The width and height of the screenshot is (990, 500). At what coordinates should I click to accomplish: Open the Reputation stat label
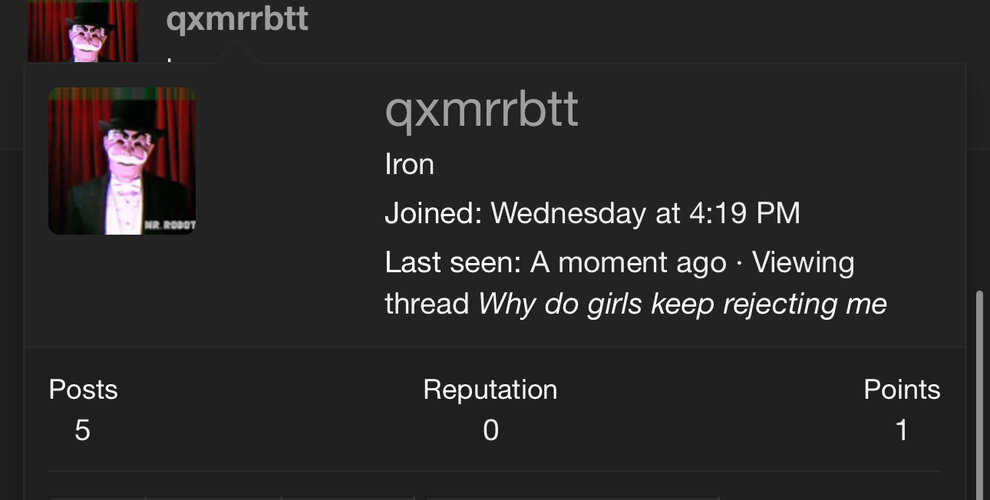click(490, 390)
